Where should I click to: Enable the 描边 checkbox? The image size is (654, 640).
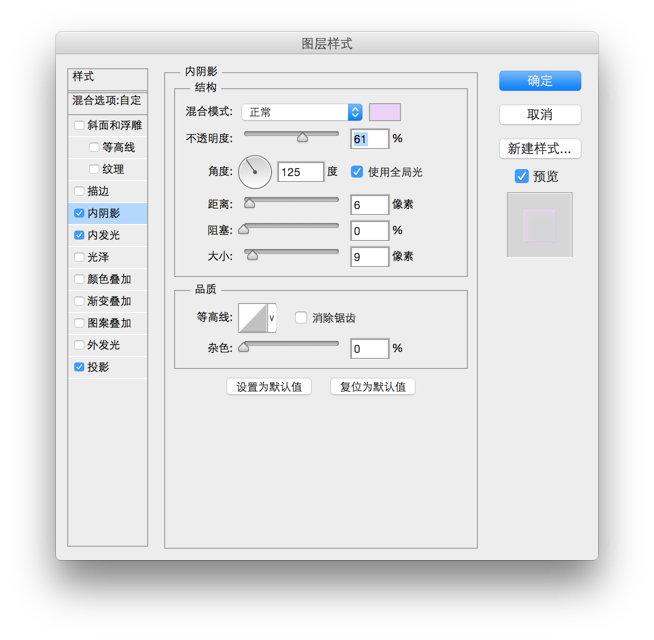[x=79, y=191]
